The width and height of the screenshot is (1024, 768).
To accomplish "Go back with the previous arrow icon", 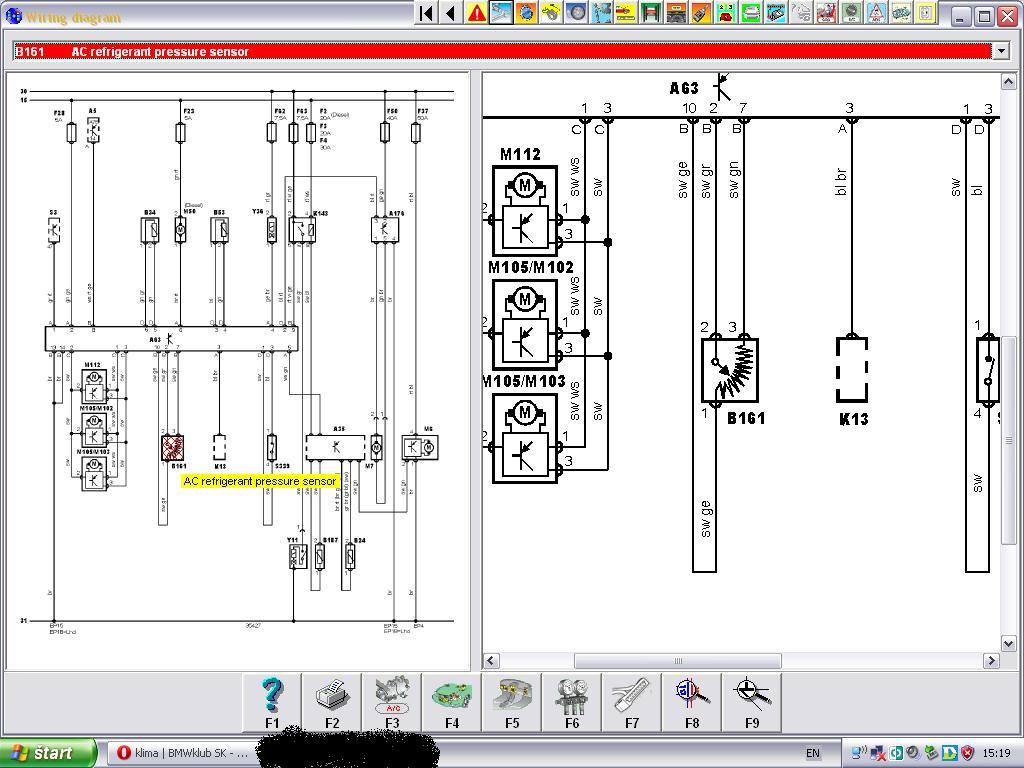I will [x=451, y=13].
